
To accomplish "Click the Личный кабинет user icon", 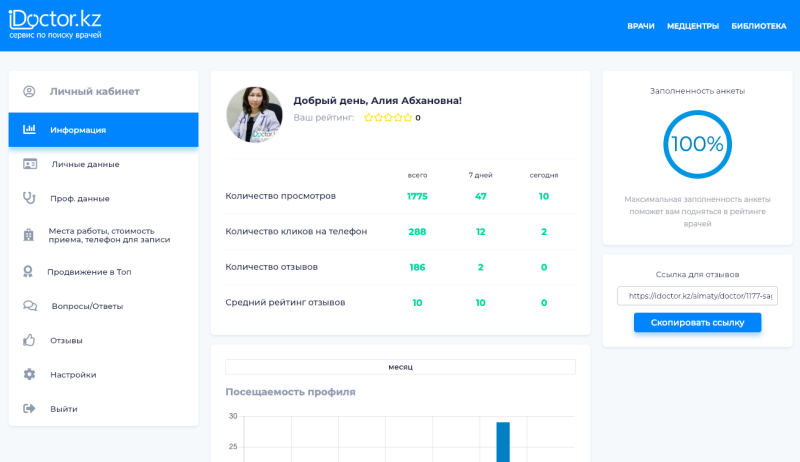I will pyautogui.click(x=29, y=91).
